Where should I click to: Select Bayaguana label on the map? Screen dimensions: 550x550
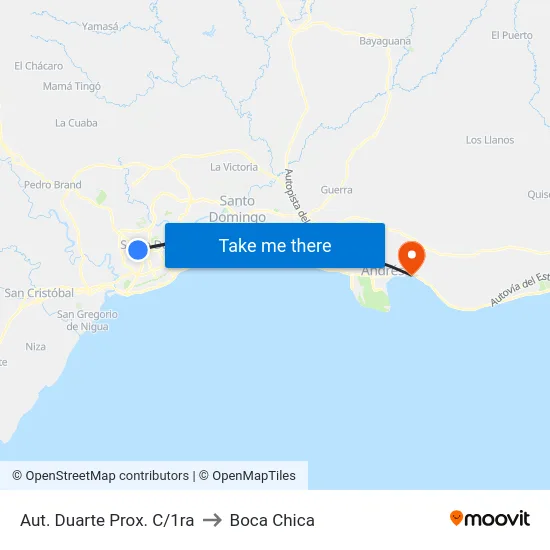[x=385, y=41]
